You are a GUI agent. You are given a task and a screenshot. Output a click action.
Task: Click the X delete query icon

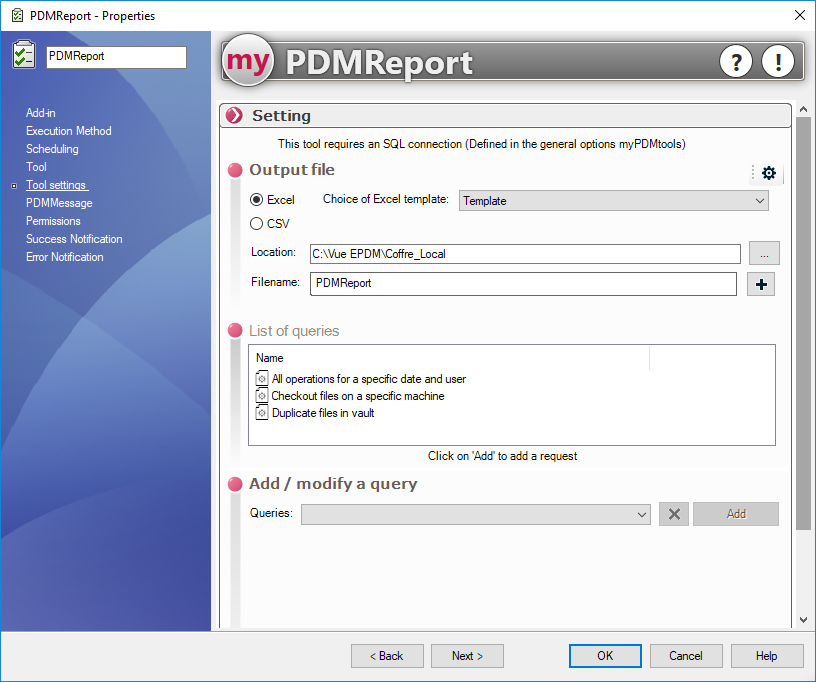[674, 514]
